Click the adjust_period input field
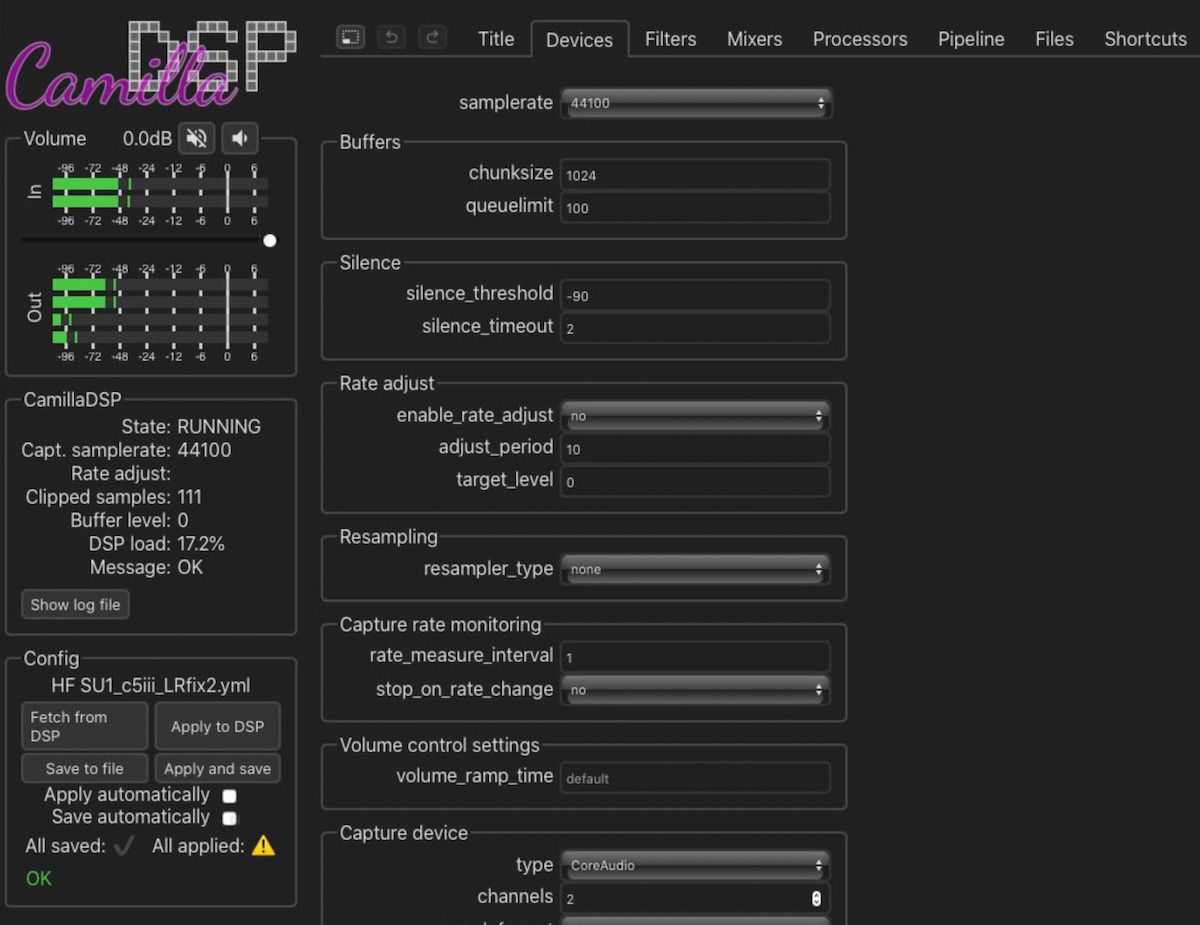 pyautogui.click(x=695, y=449)
